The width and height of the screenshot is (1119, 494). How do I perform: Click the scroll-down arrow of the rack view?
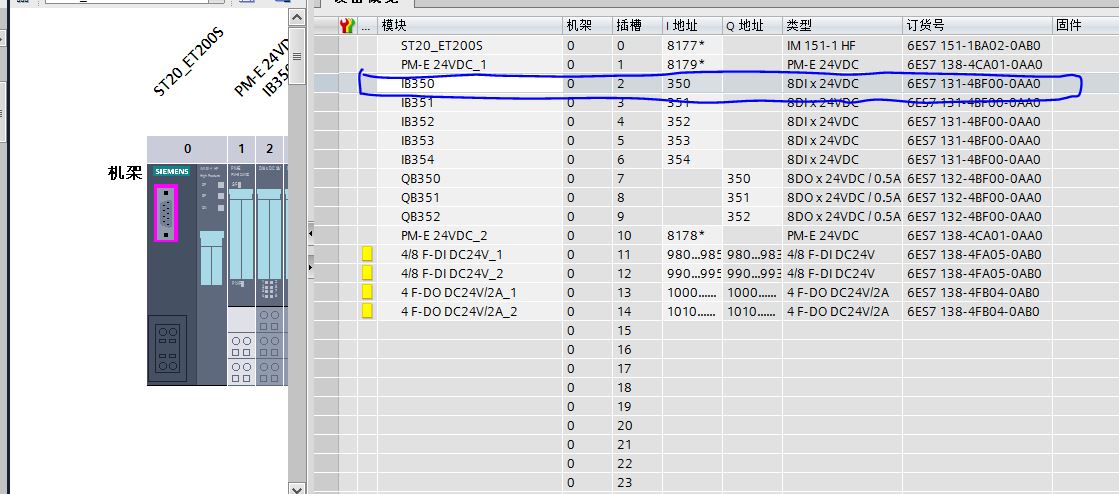coord(297,488)
